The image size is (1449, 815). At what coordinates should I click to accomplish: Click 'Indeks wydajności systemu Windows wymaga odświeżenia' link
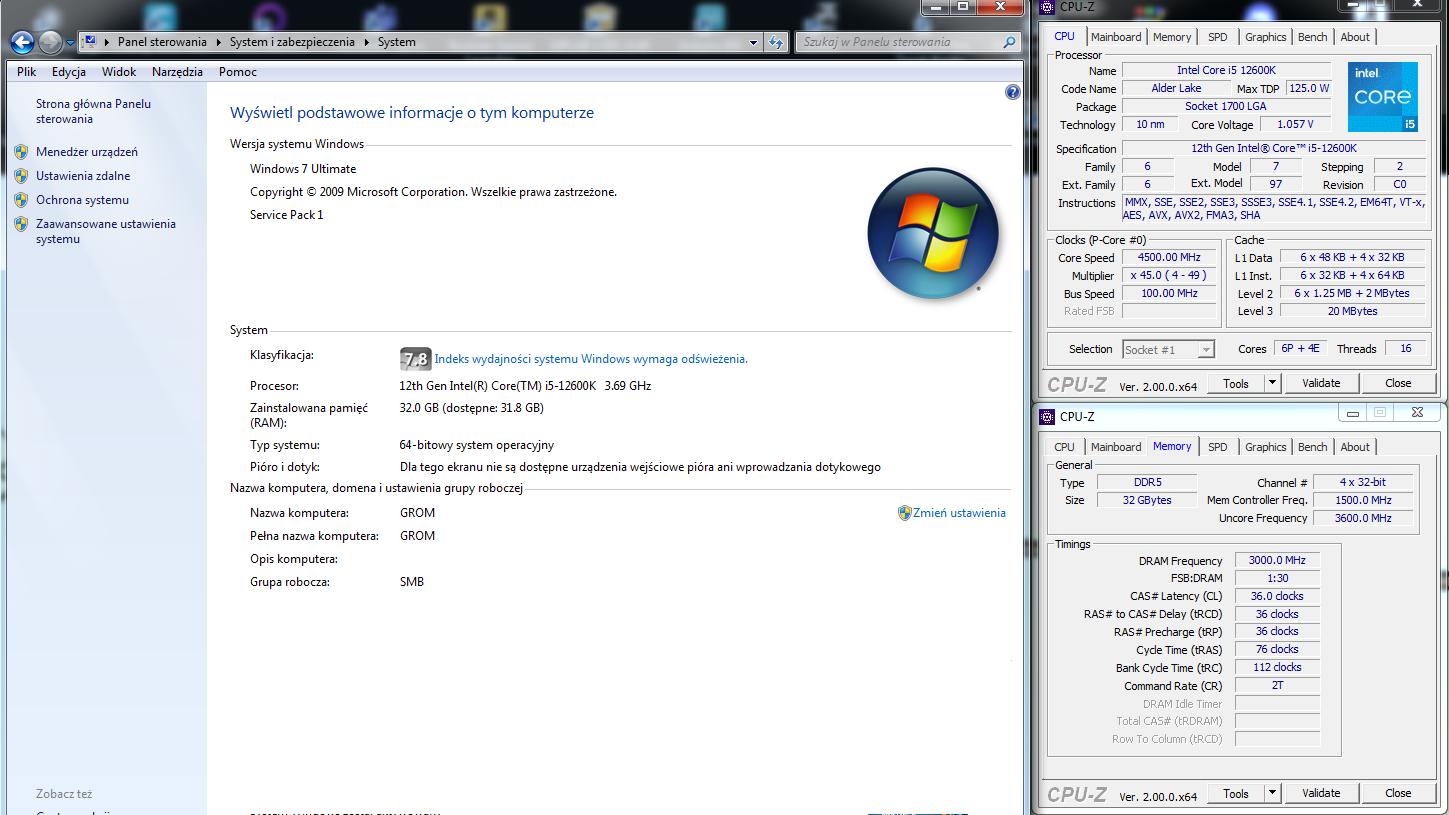[591, 359]
